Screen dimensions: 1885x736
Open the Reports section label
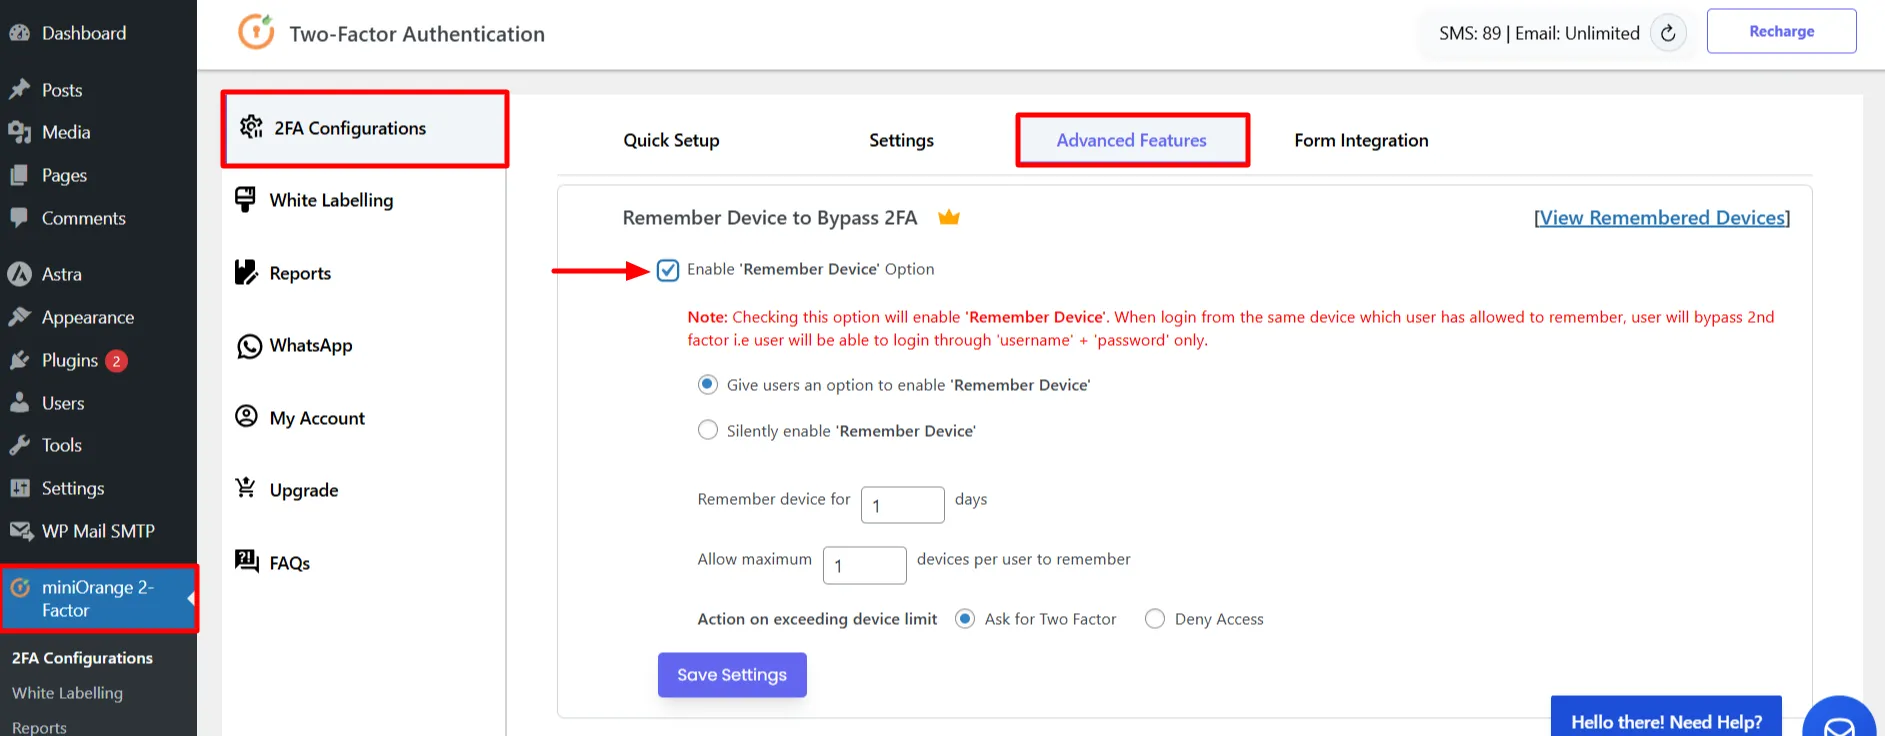[300, 273]
